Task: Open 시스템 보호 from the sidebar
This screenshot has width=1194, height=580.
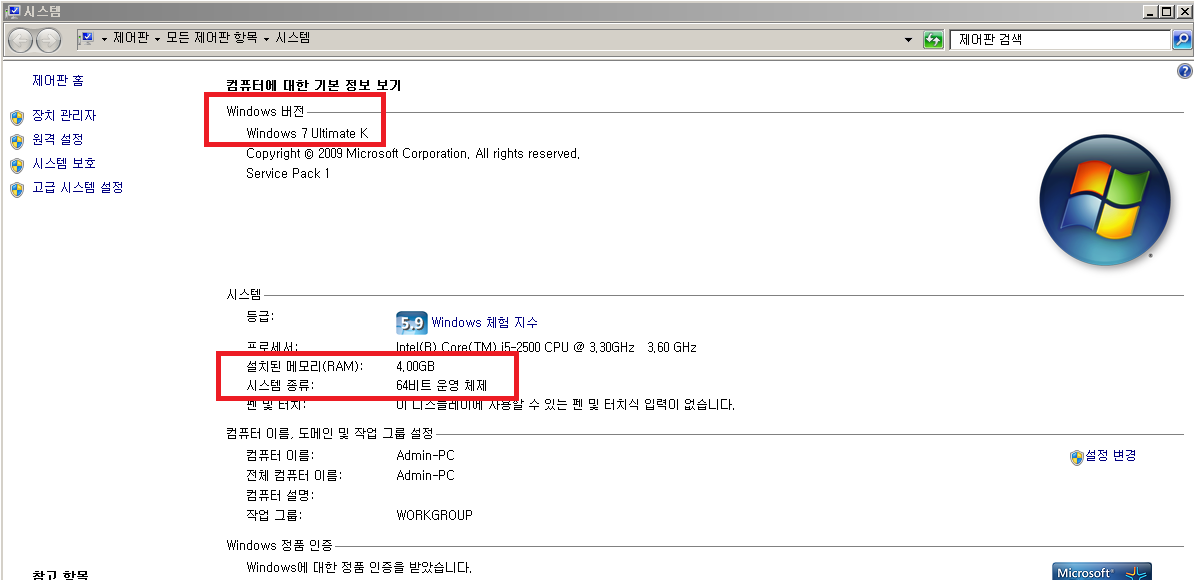Action: pos(64,164)
